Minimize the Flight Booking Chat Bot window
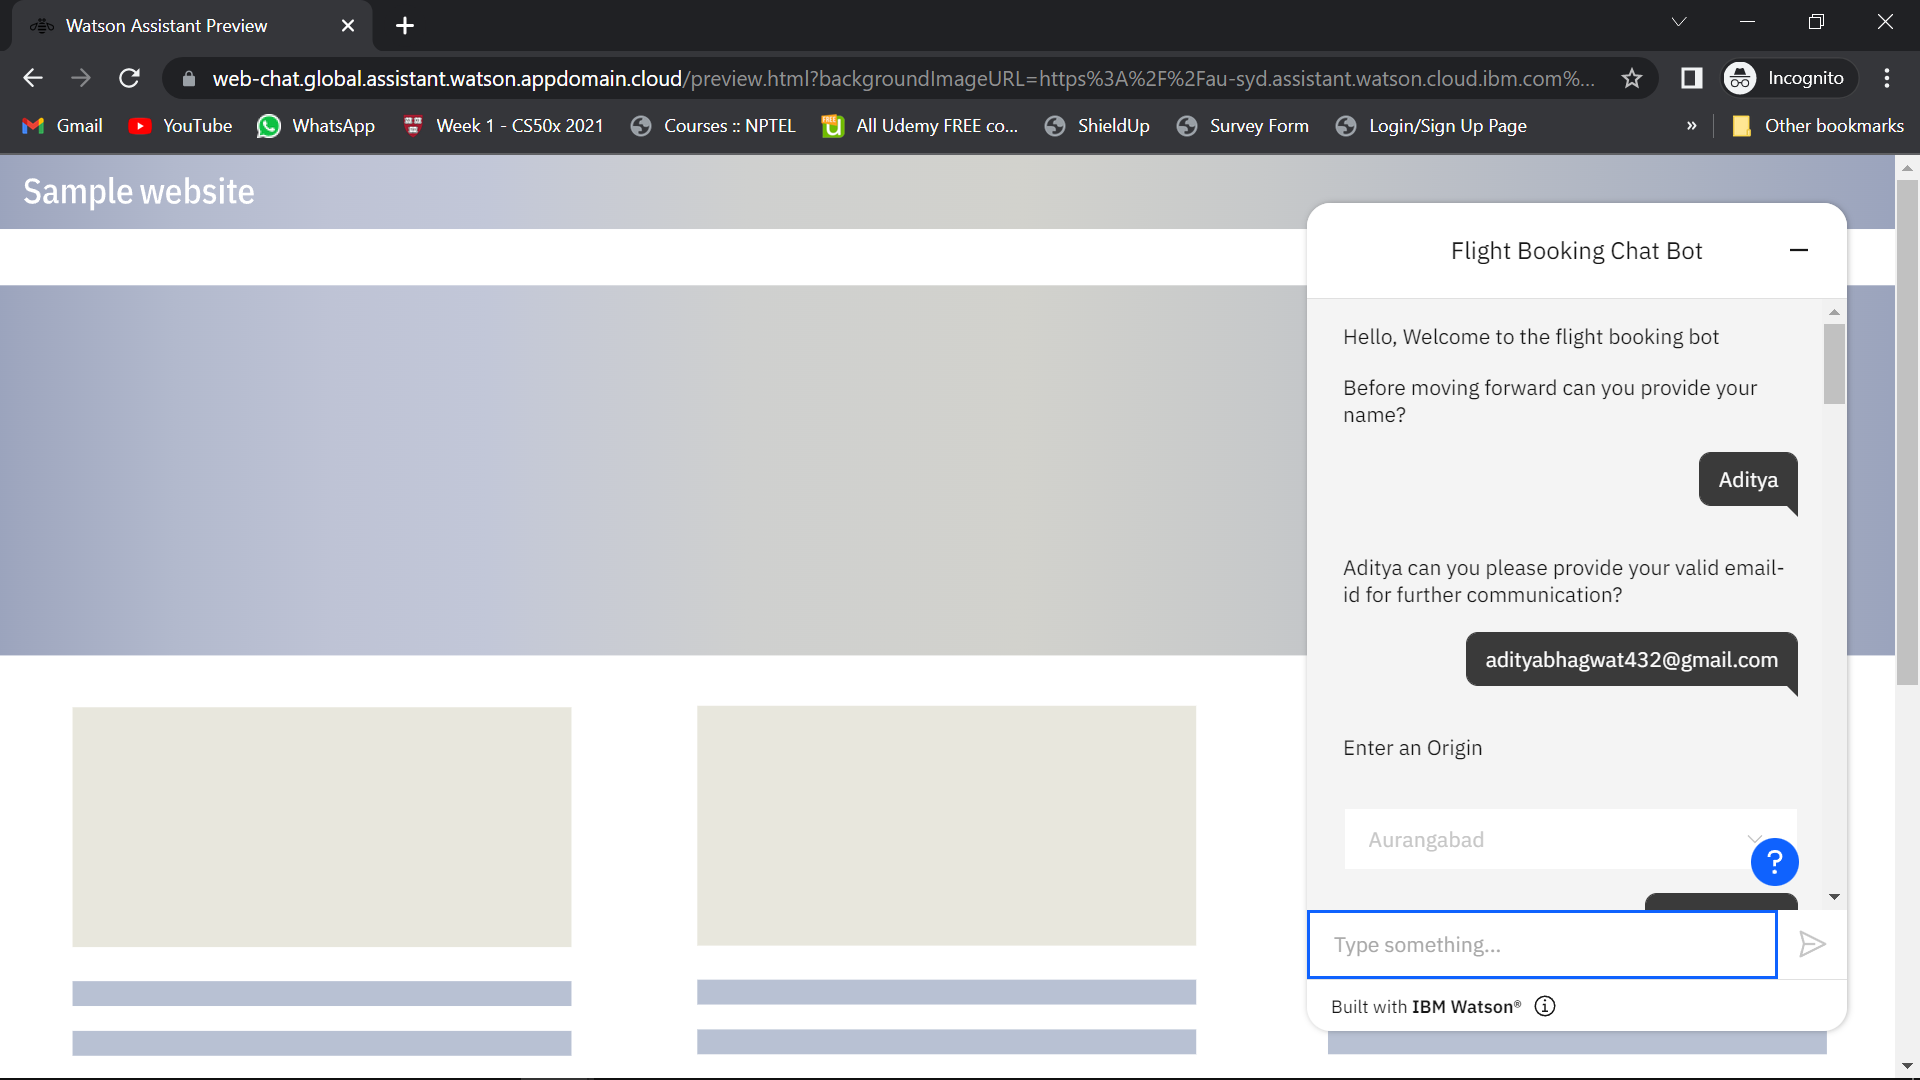The image size is (1920, 1080). click(x=1798, y=250)
